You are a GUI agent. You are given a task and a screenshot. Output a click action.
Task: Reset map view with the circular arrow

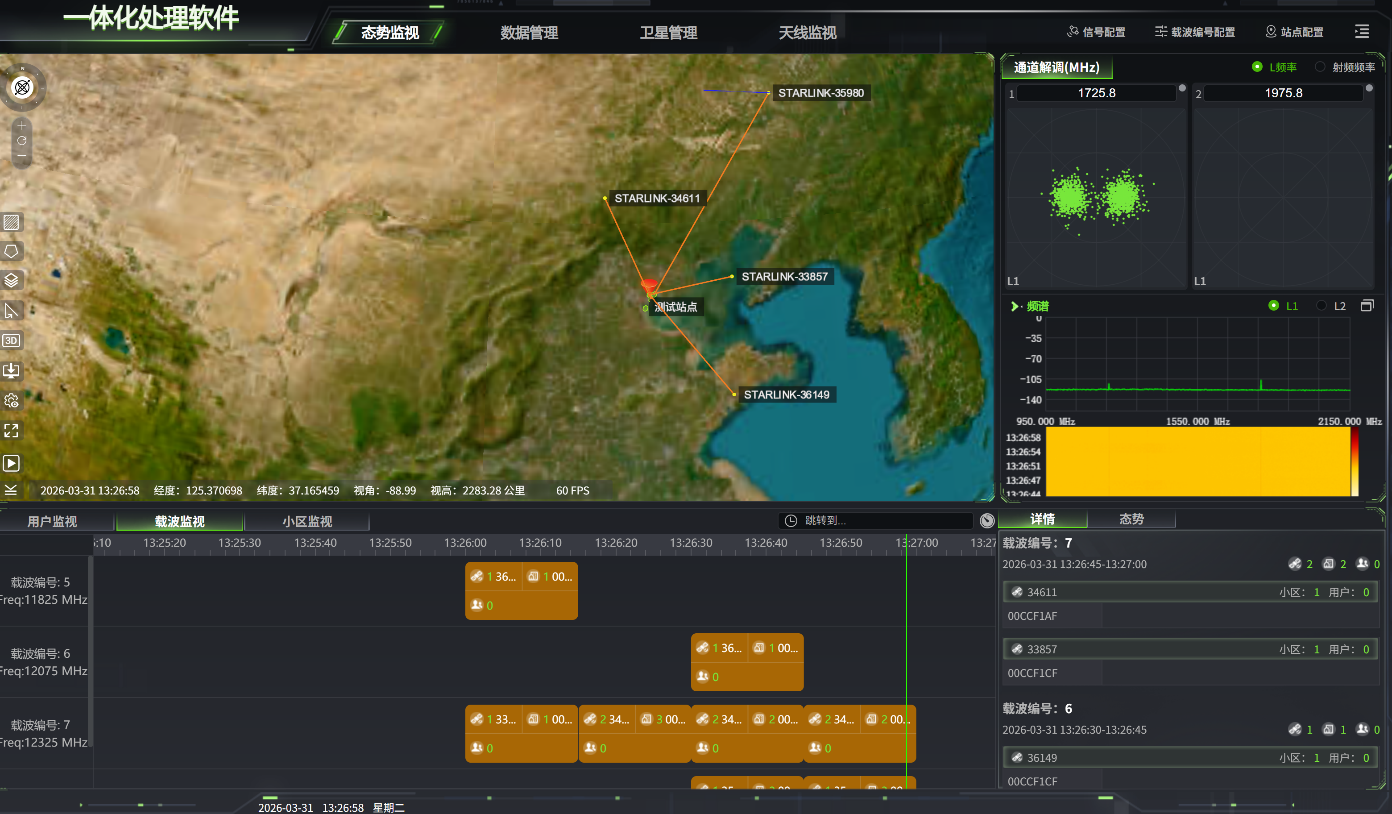click(21, 141)
